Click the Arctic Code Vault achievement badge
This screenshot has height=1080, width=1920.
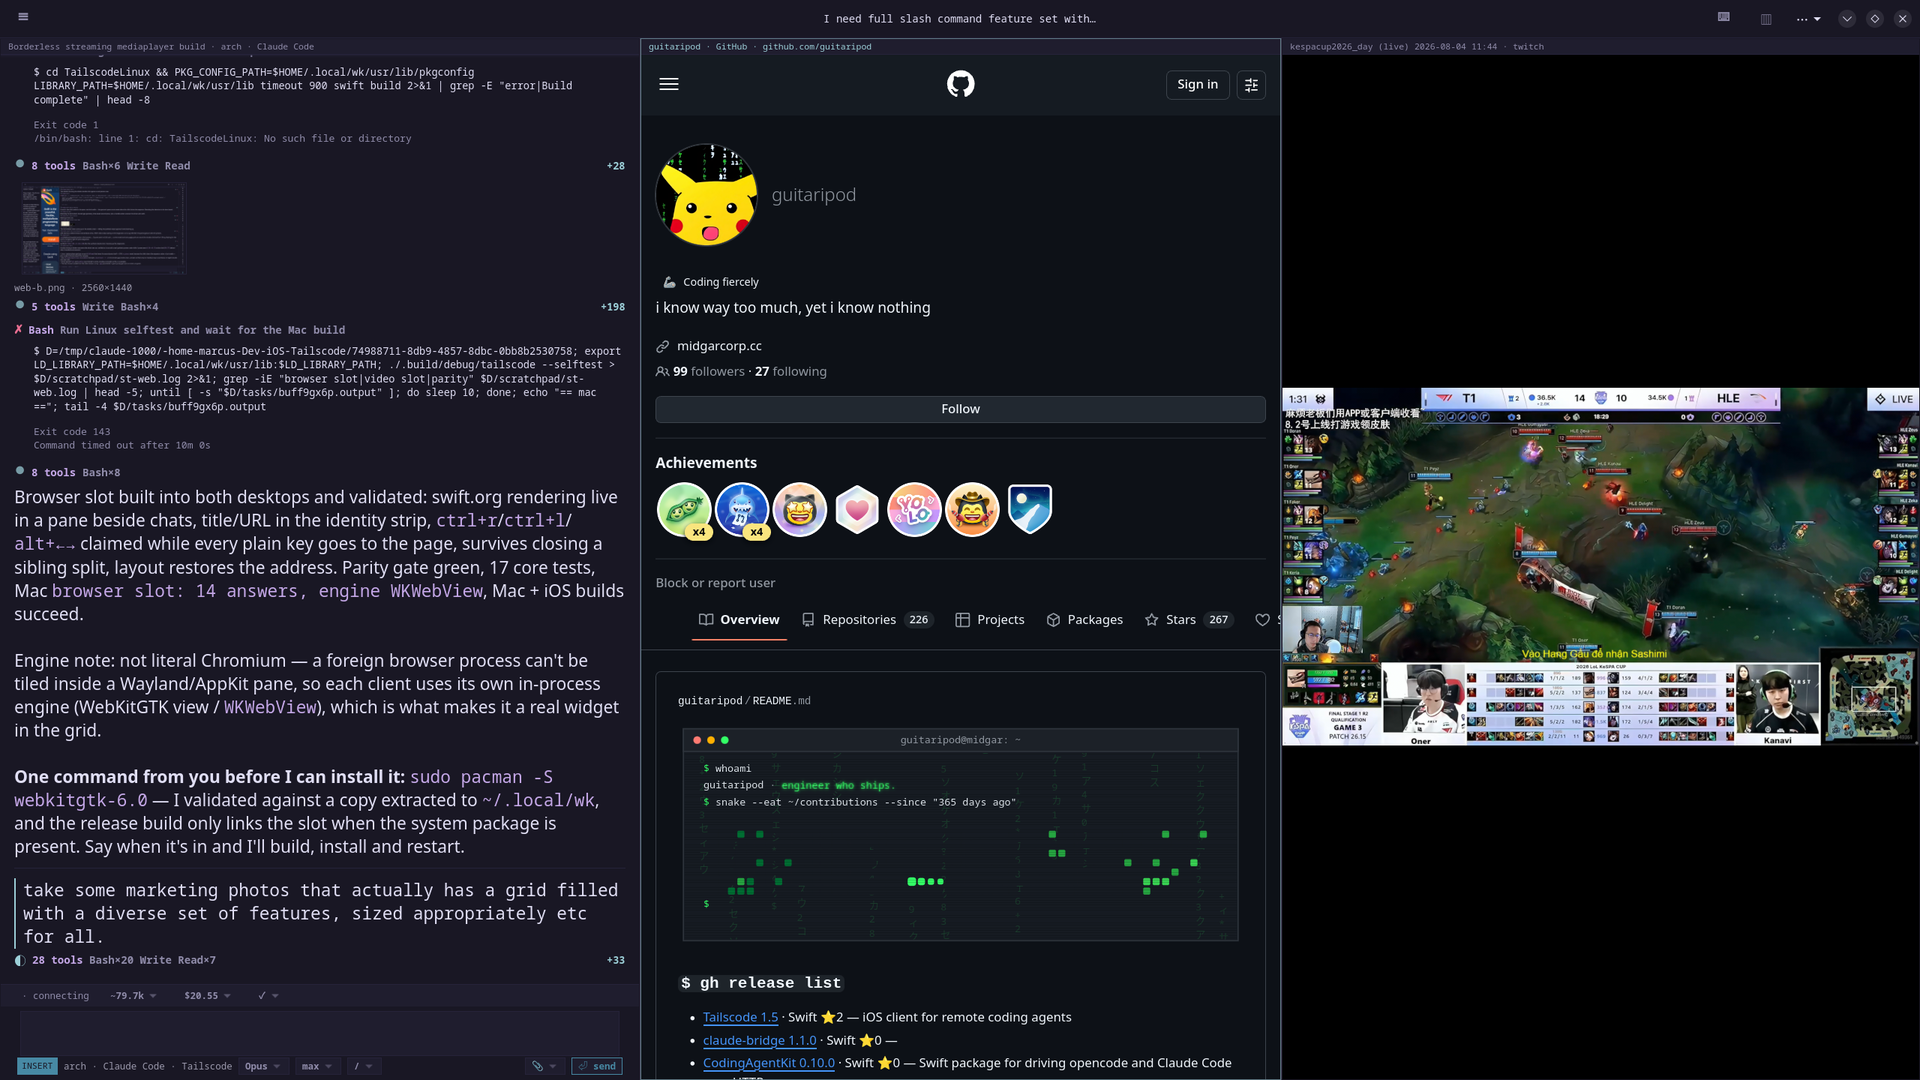1030,509
